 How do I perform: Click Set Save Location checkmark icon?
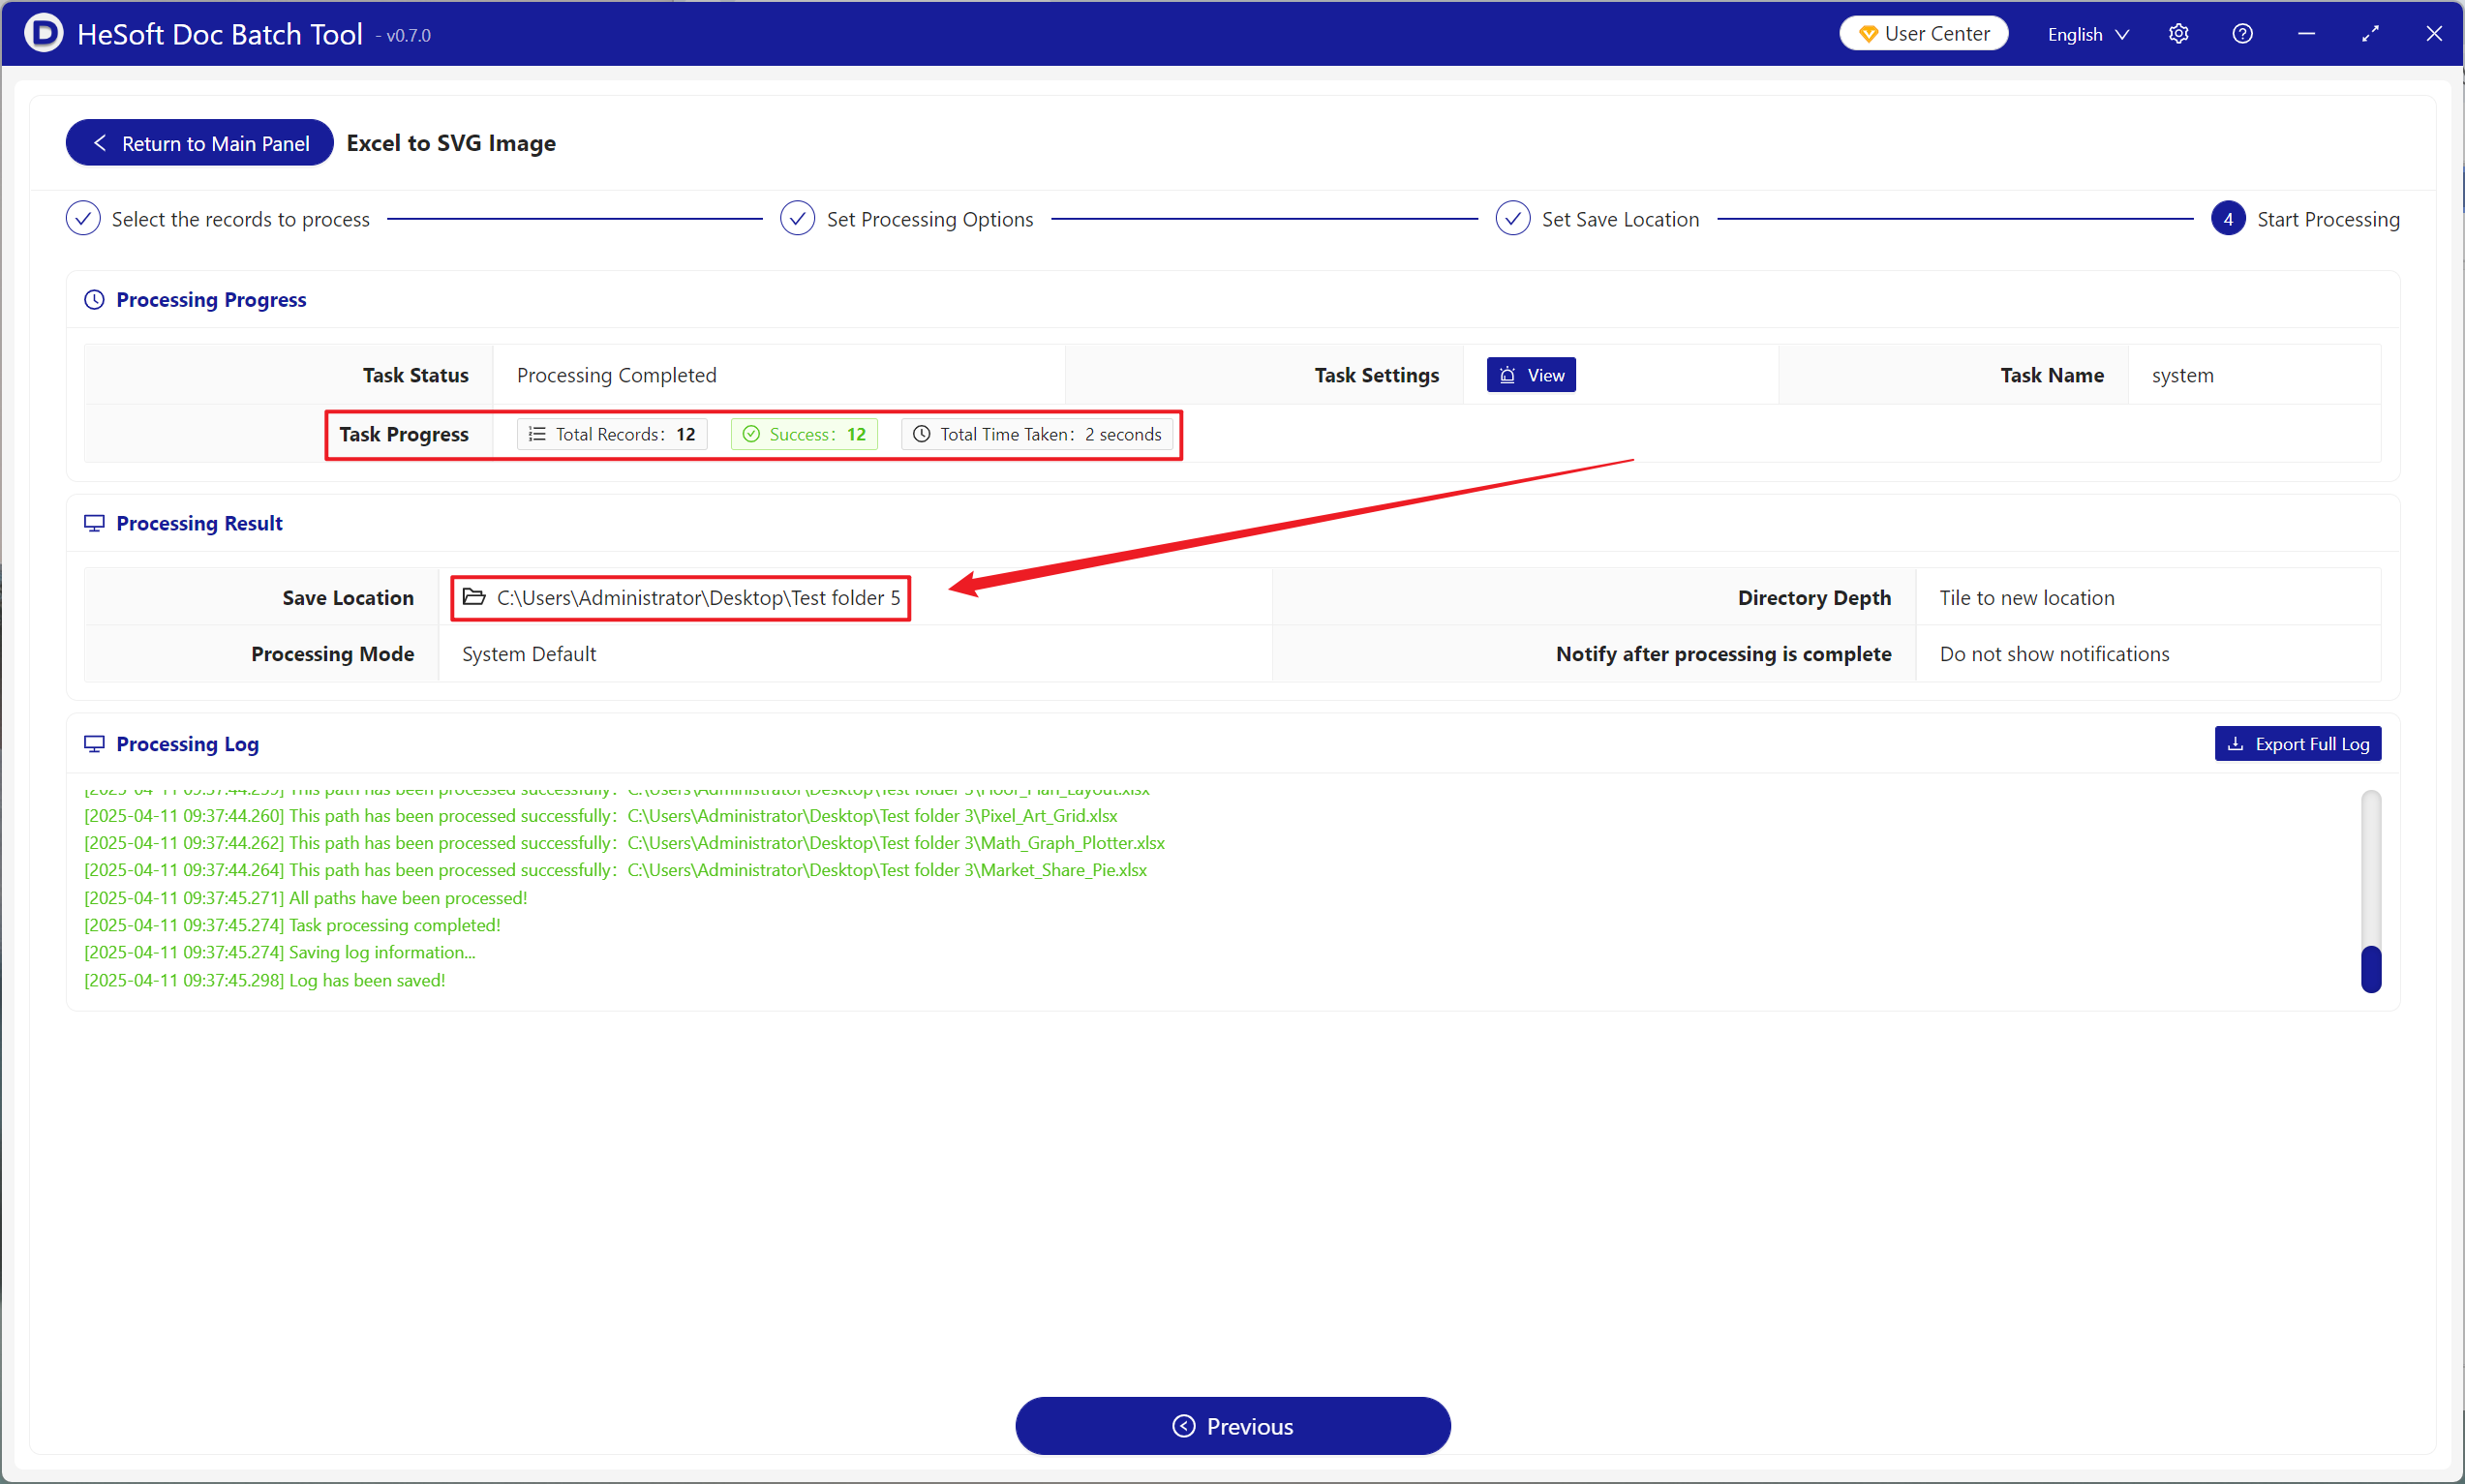tap(1512, 219)
